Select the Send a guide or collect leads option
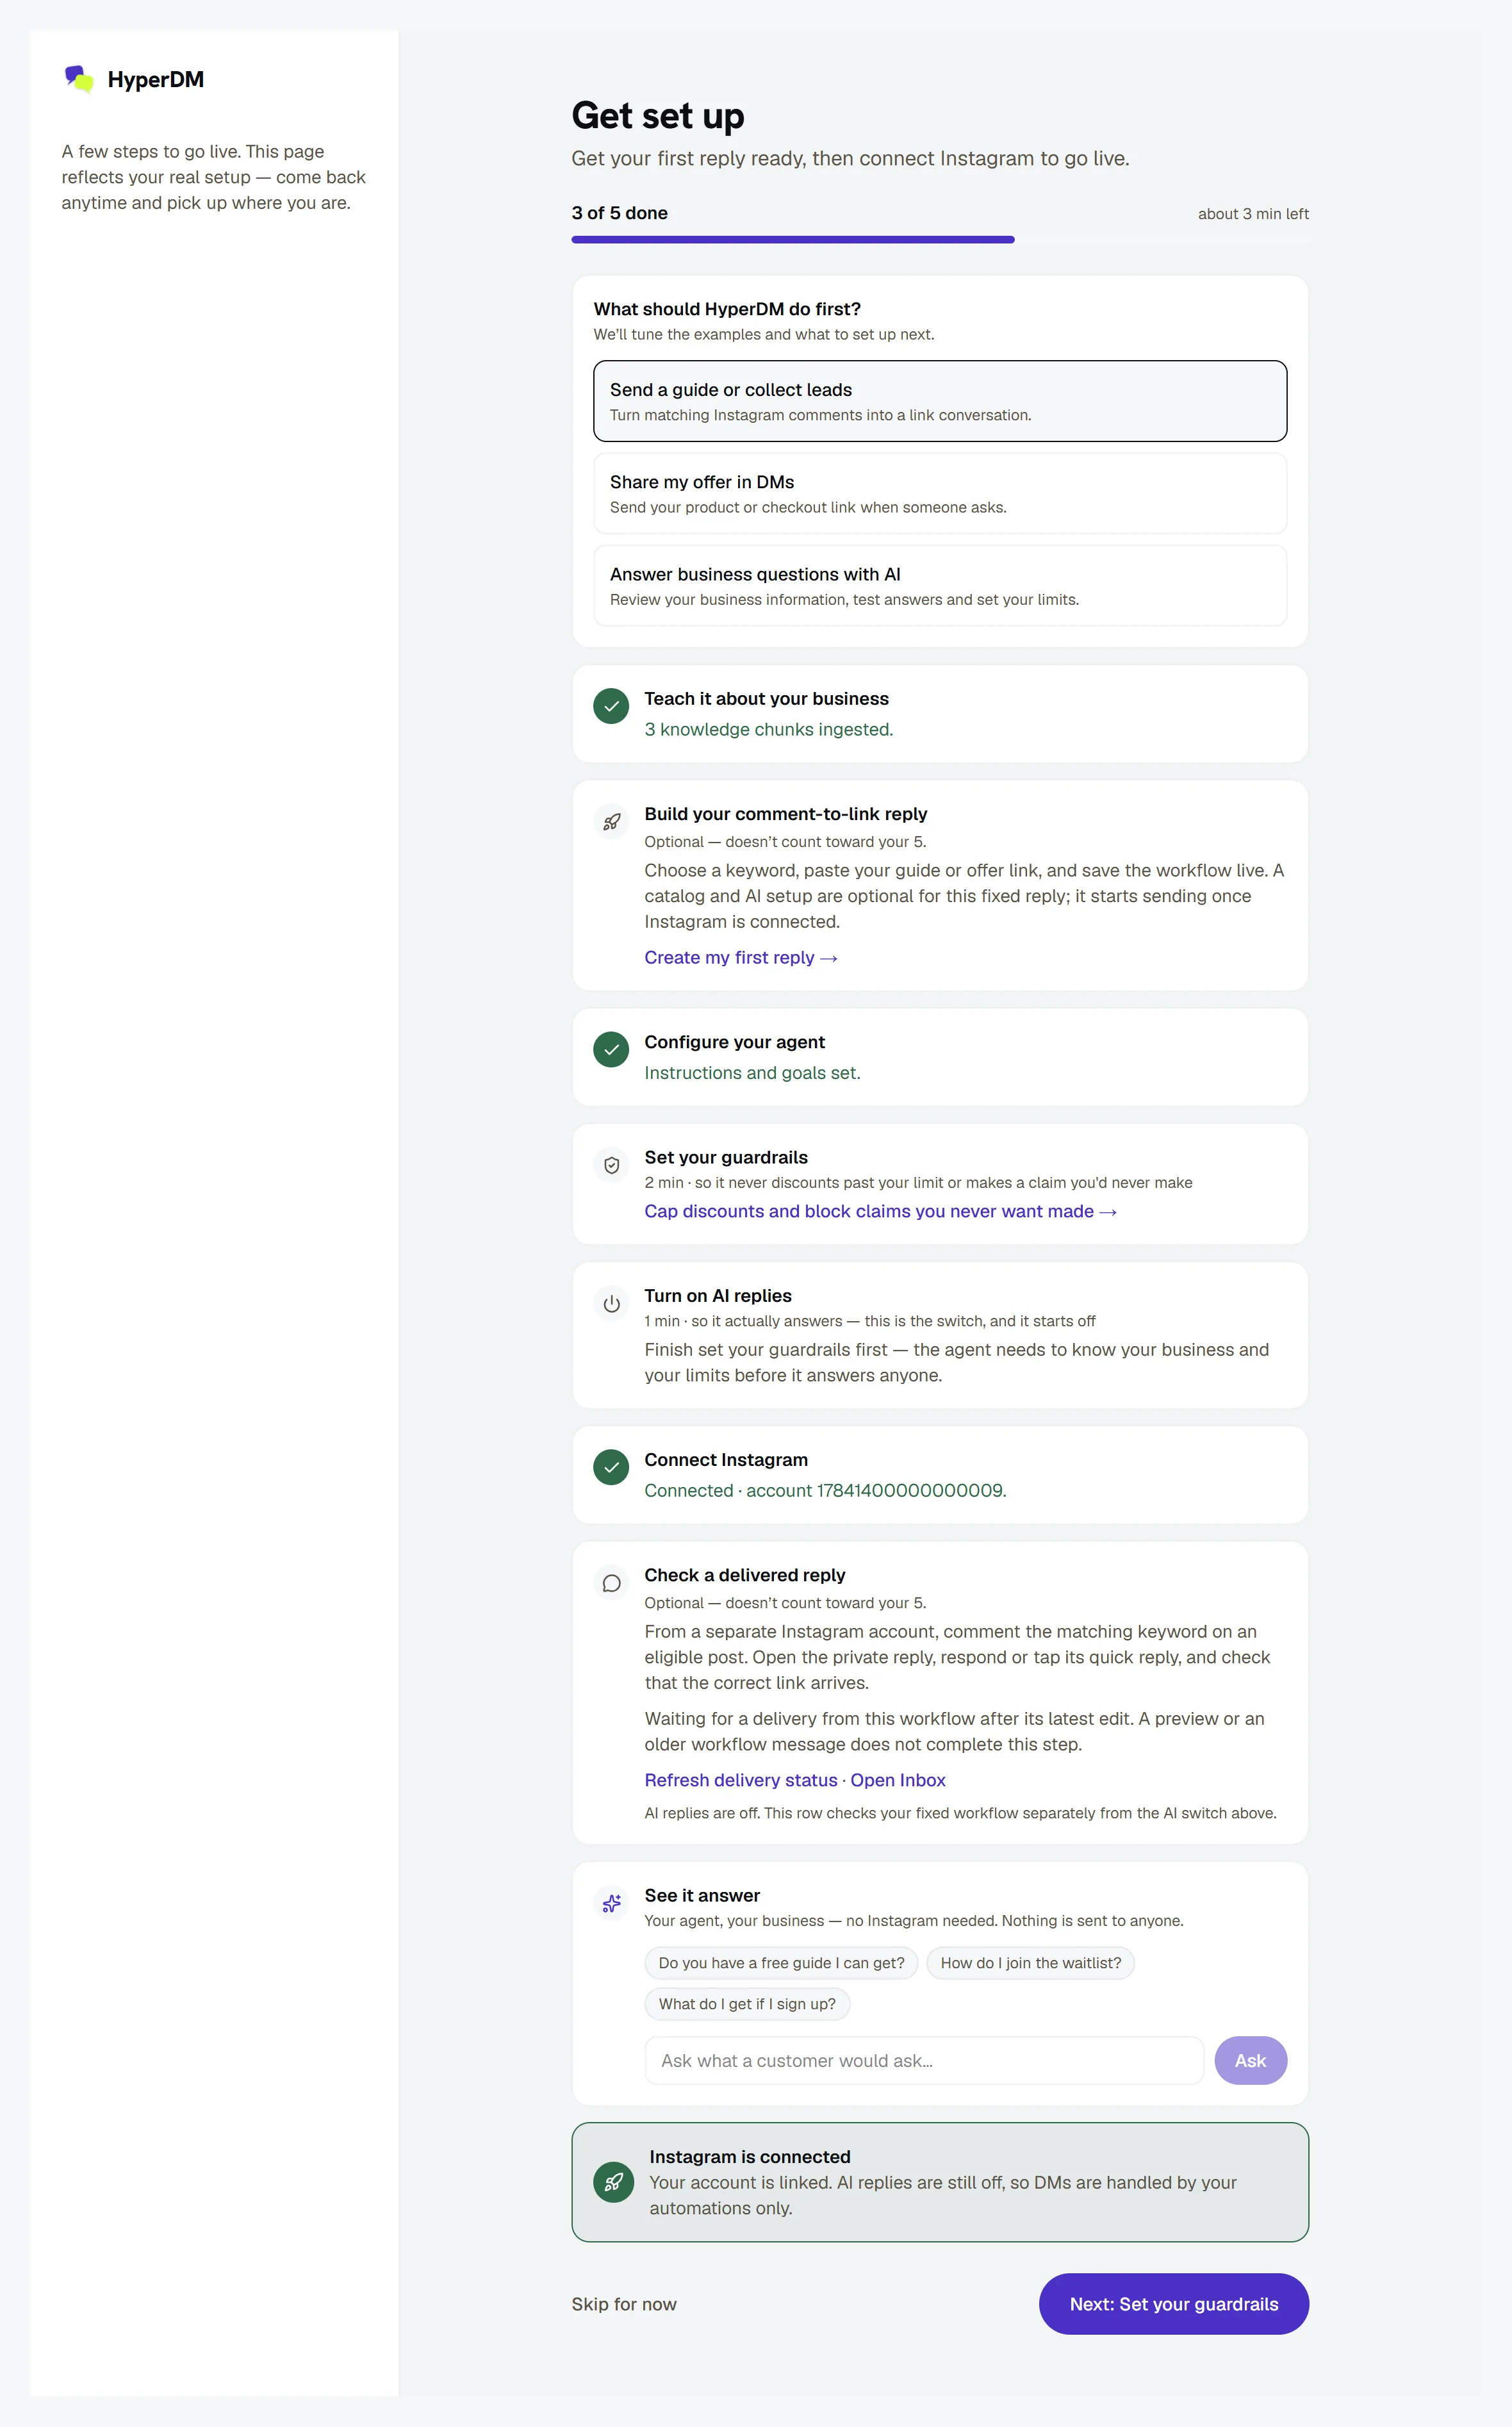Image resolution: width=1512 pixels, height=2427 pixels. point(940,401)
